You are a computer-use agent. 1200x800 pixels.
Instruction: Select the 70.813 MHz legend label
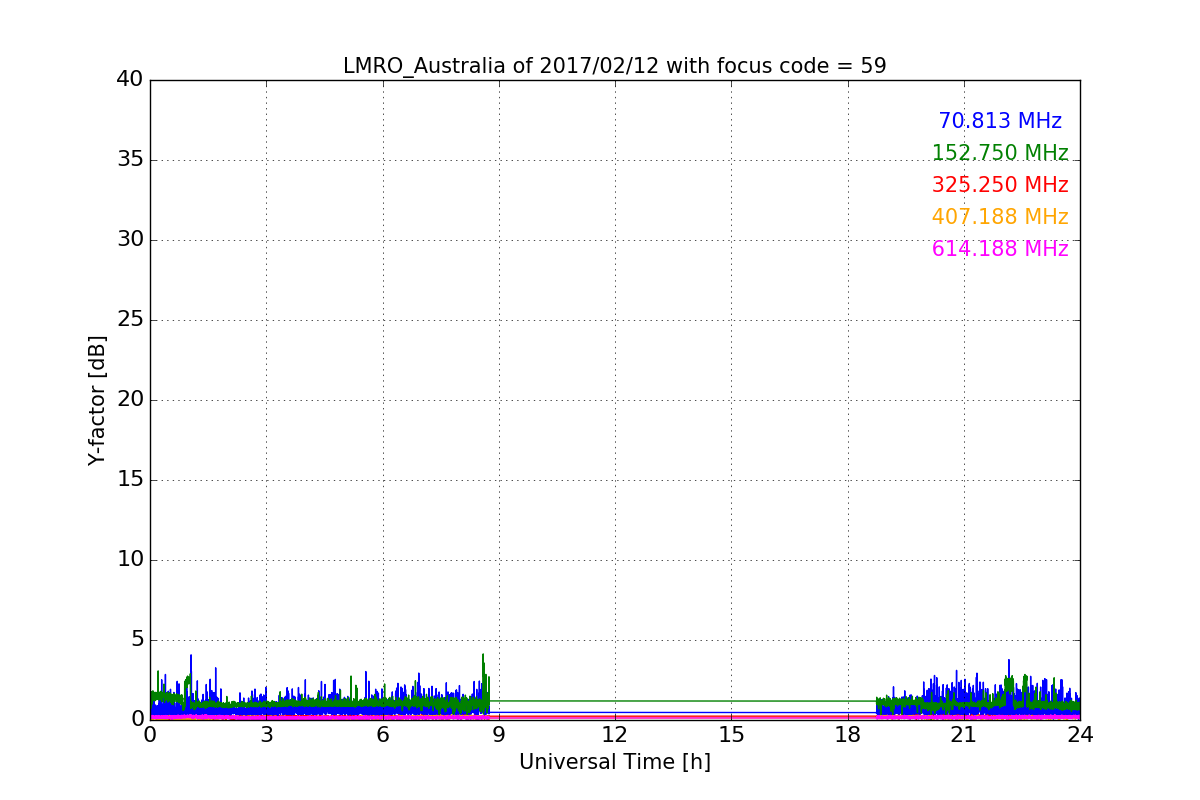(1000, 121)
